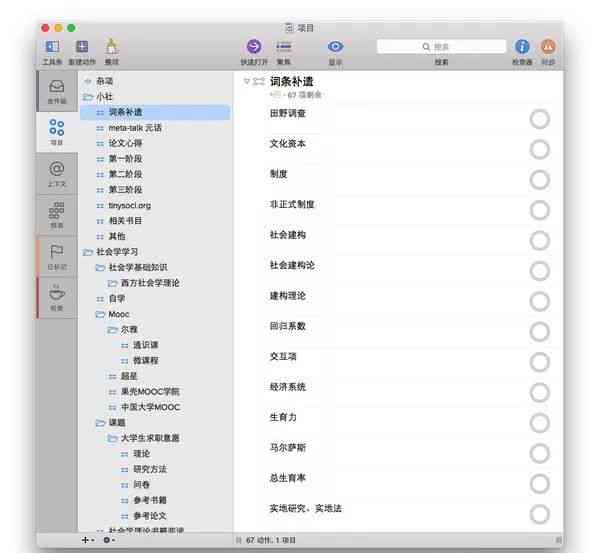Select the Mooc folder
Screen dimensions: 600x553
click(x=119, y=314)
